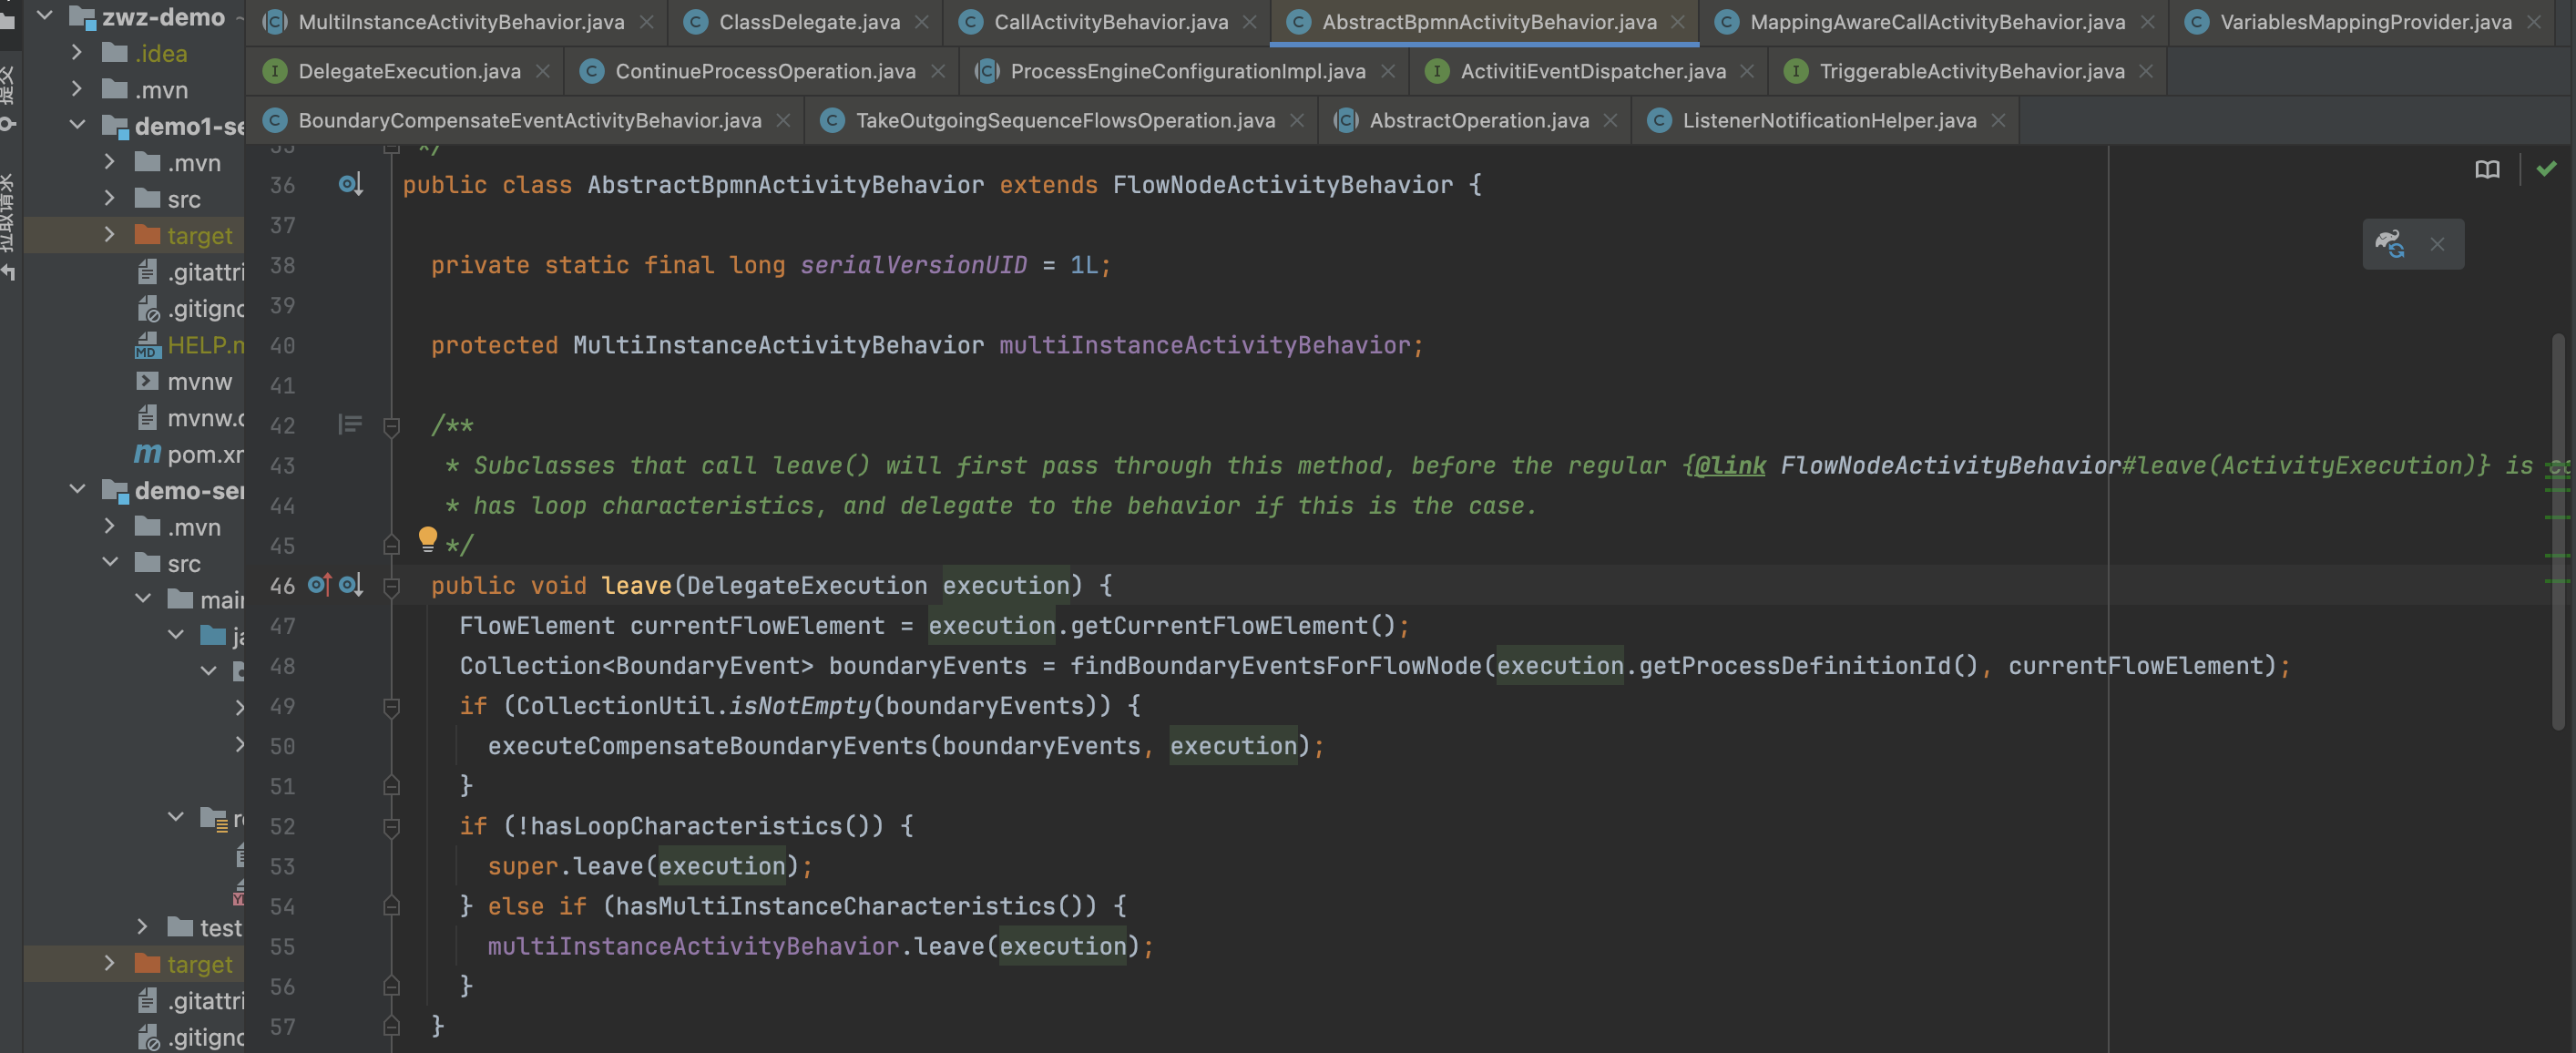The width and height of the screenshot is (2576, 1053).
Task: Click the yellow intention lightbulb icon
Action: pos(428,539)
